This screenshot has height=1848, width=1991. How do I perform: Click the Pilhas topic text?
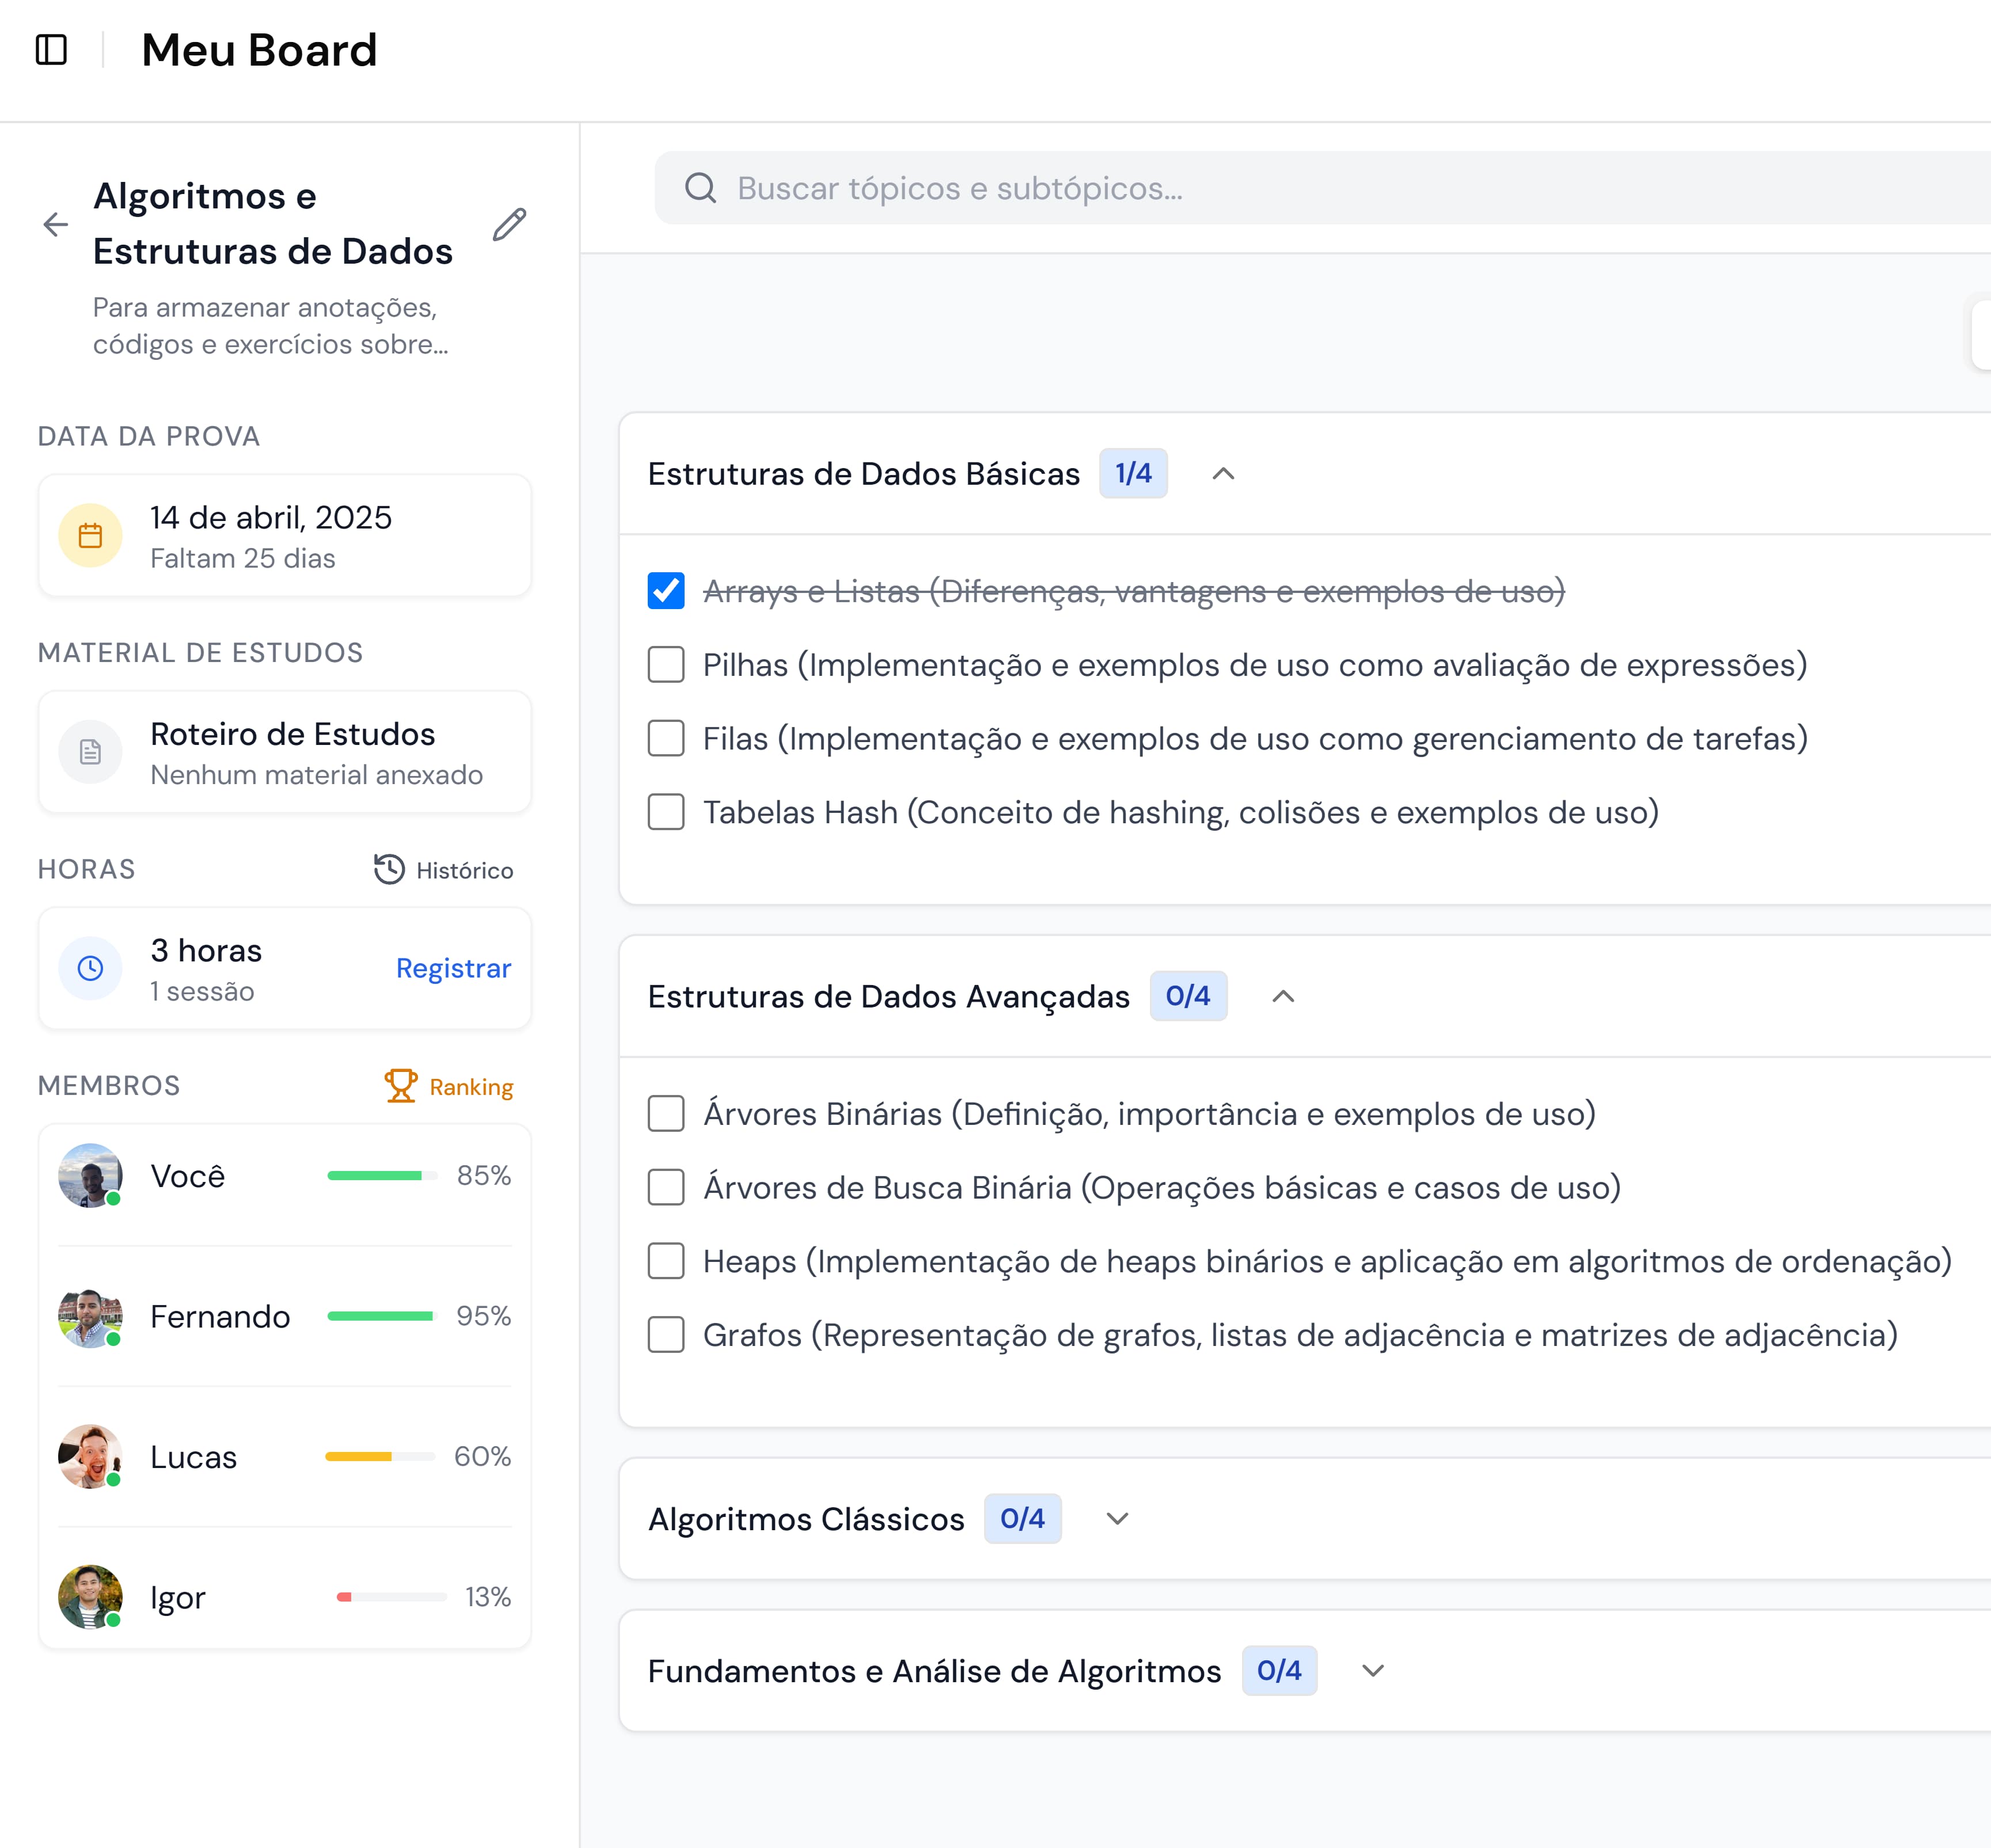pos(1255,665)
